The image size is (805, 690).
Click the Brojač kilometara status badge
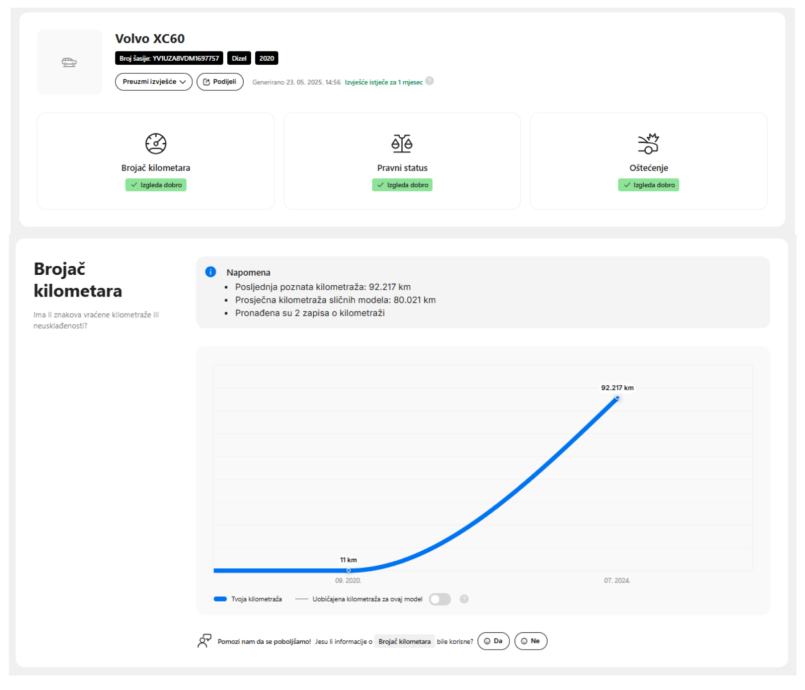(156, 185)
